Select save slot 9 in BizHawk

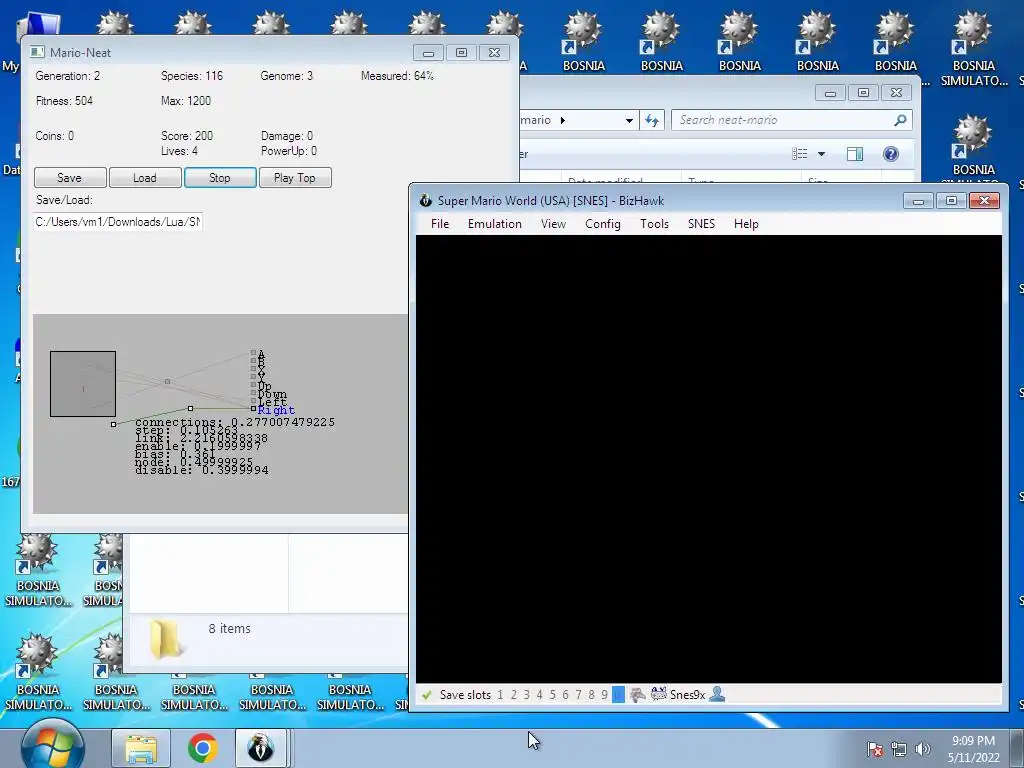(x=605, y=695)
